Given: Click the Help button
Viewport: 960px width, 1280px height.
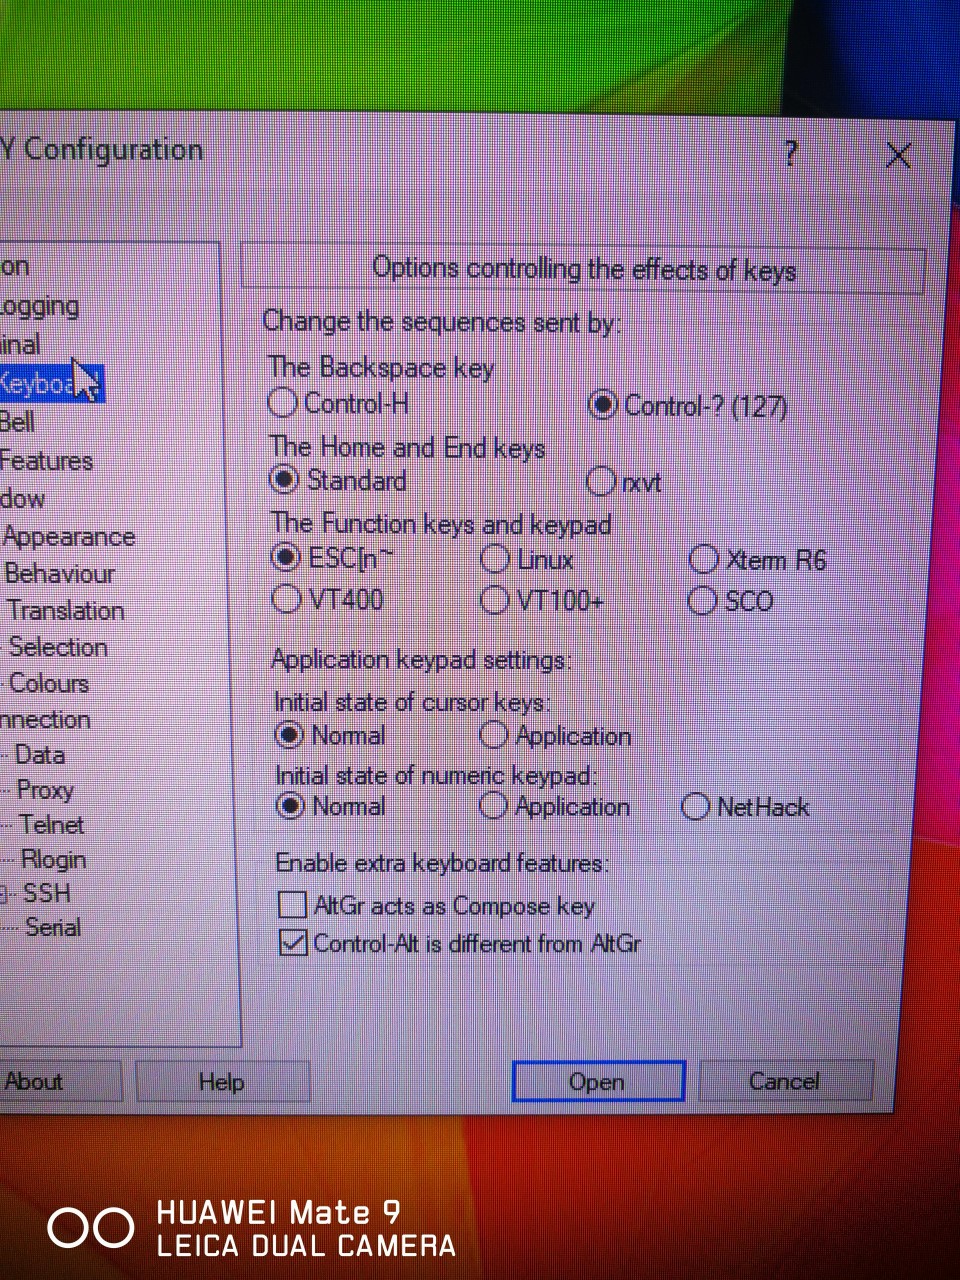Looking at the screenshot, I should click(222, 1082).
